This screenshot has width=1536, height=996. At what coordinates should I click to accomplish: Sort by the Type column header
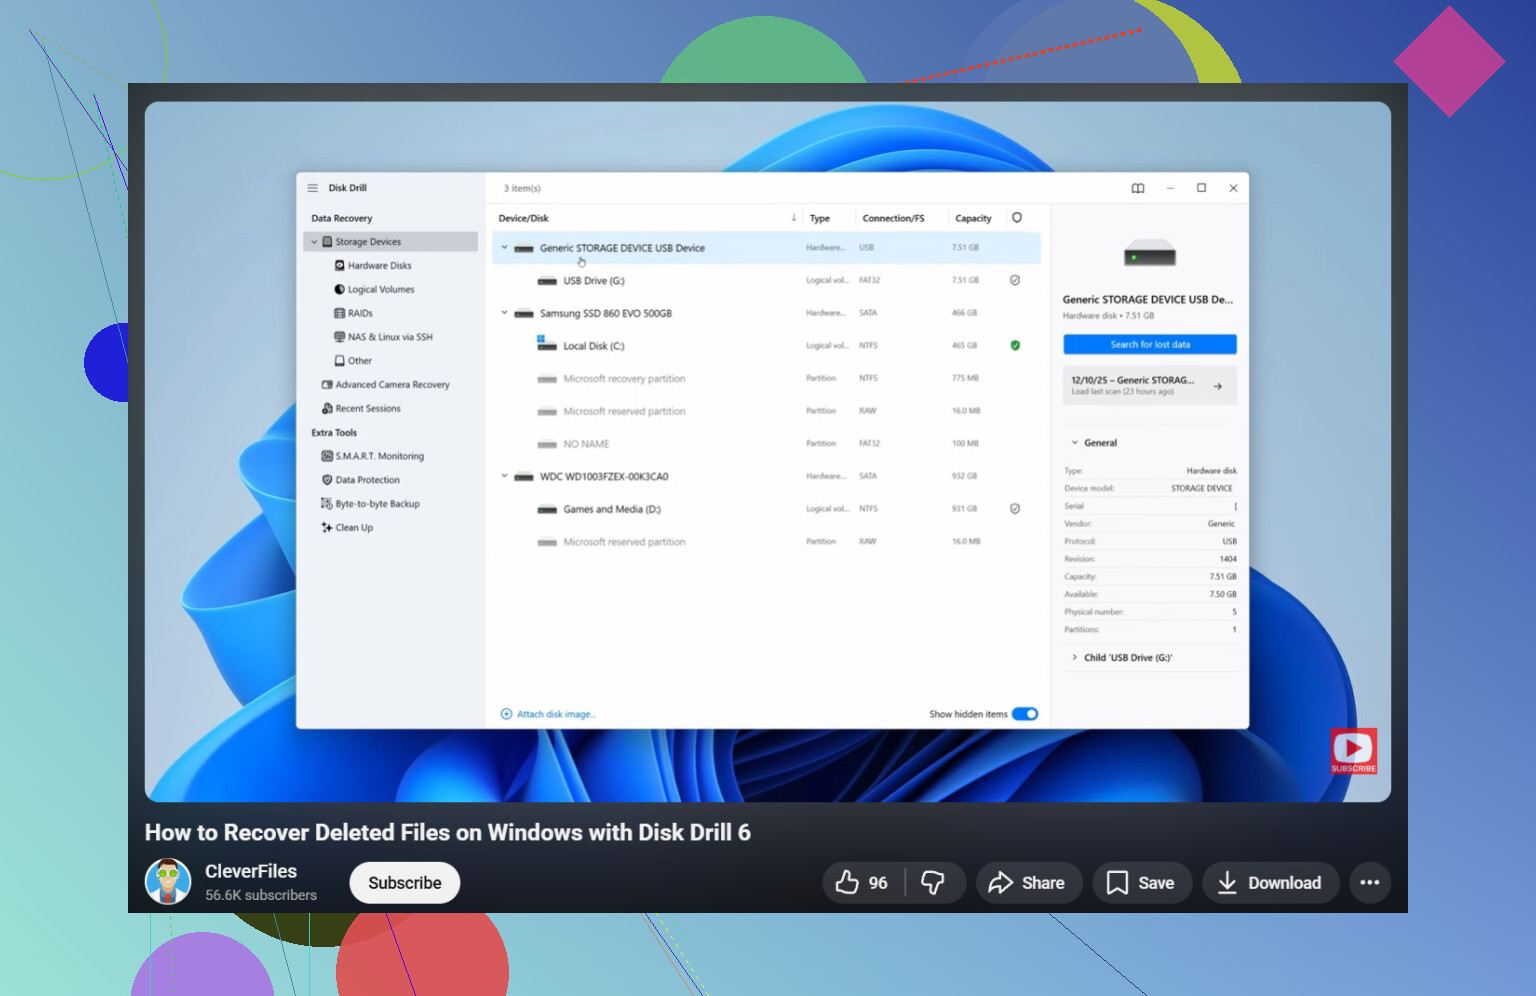tap(820, 218)
